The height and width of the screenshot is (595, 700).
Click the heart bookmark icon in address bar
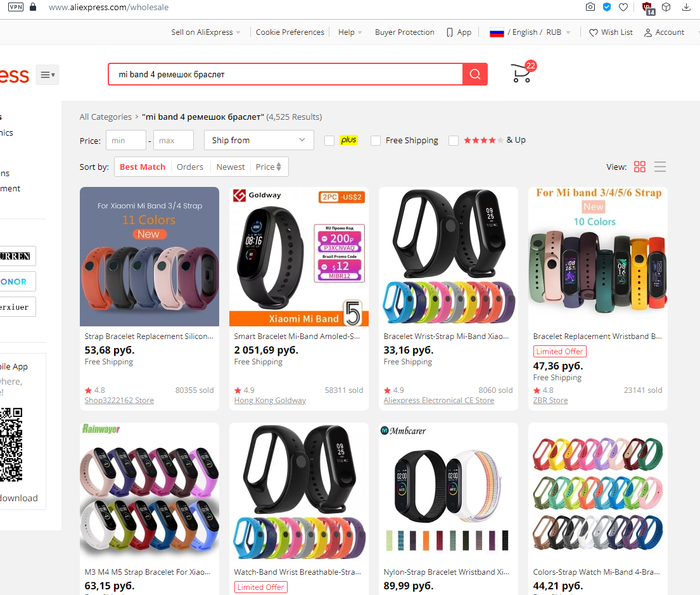coord(623,7)
